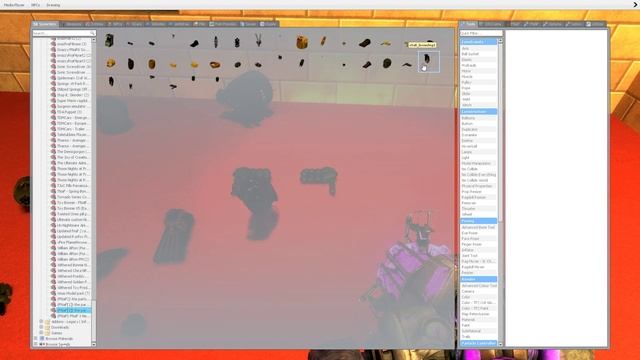Pick the Advanced Bone Tool

pyautogui.click(x=478, y=227)
